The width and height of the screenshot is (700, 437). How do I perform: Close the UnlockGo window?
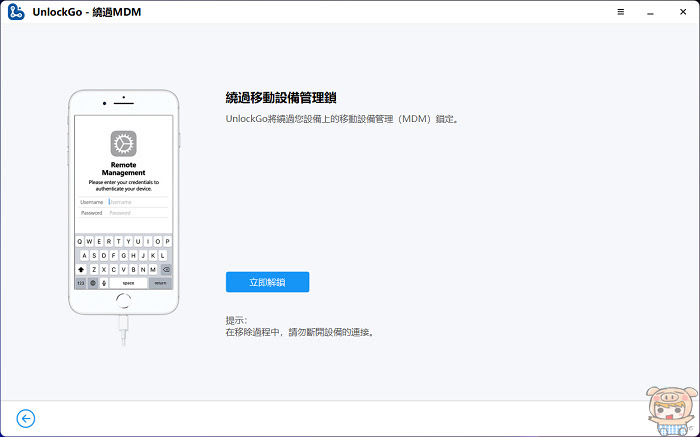point(683,12)
